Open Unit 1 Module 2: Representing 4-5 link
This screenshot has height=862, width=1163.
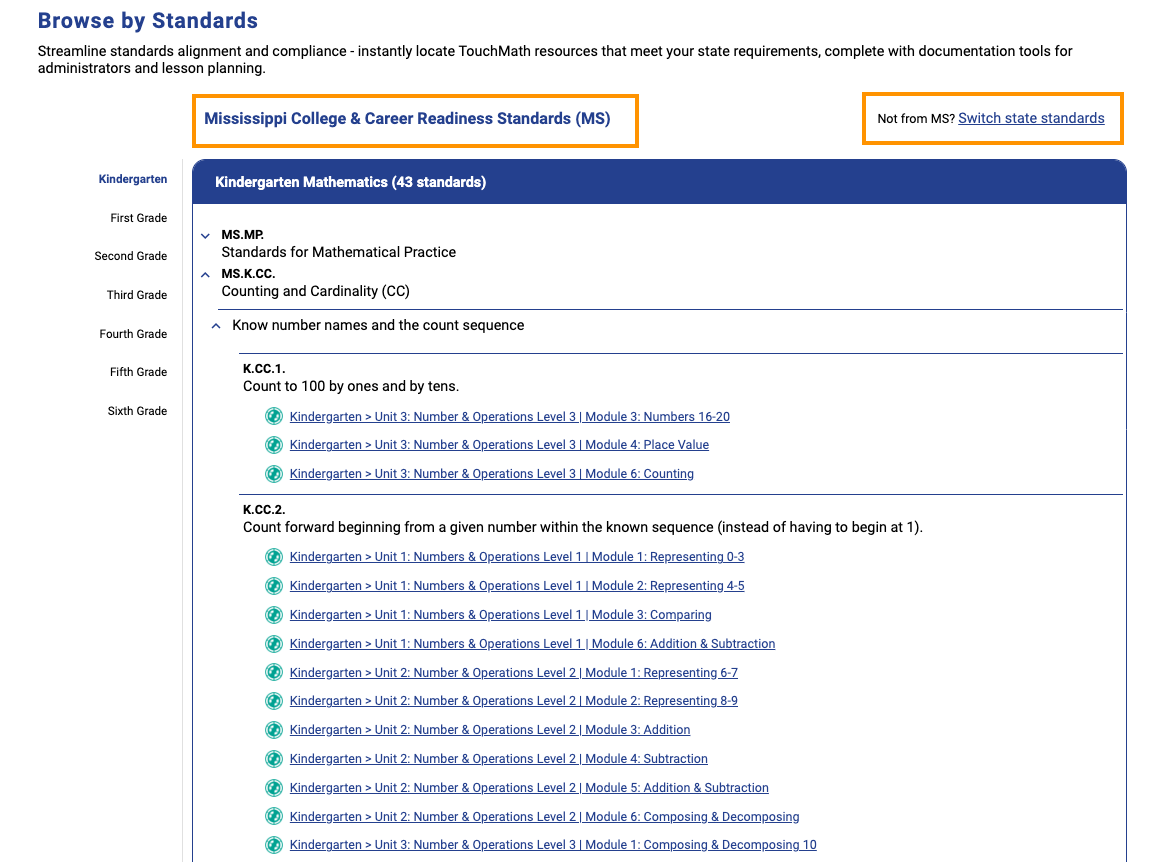click(x=517, y=586)
